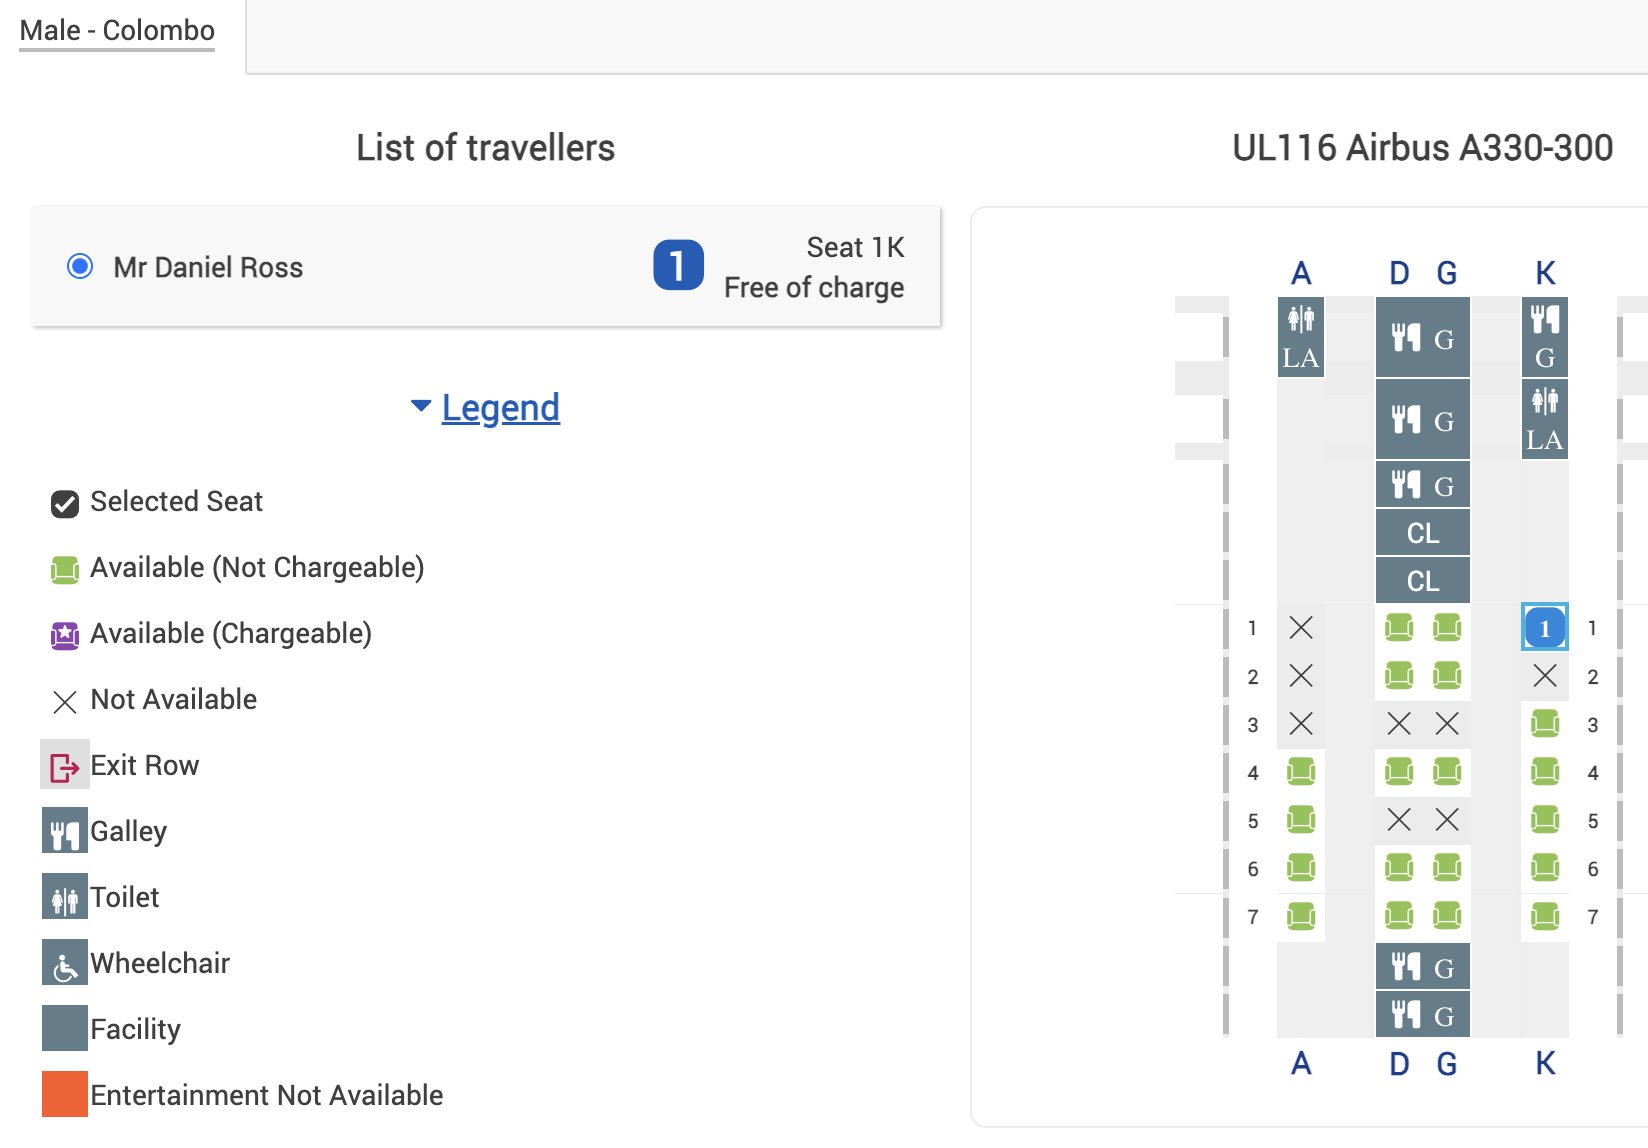Select available seat 1D
1648x1148 pixels.
[1399, 628]
